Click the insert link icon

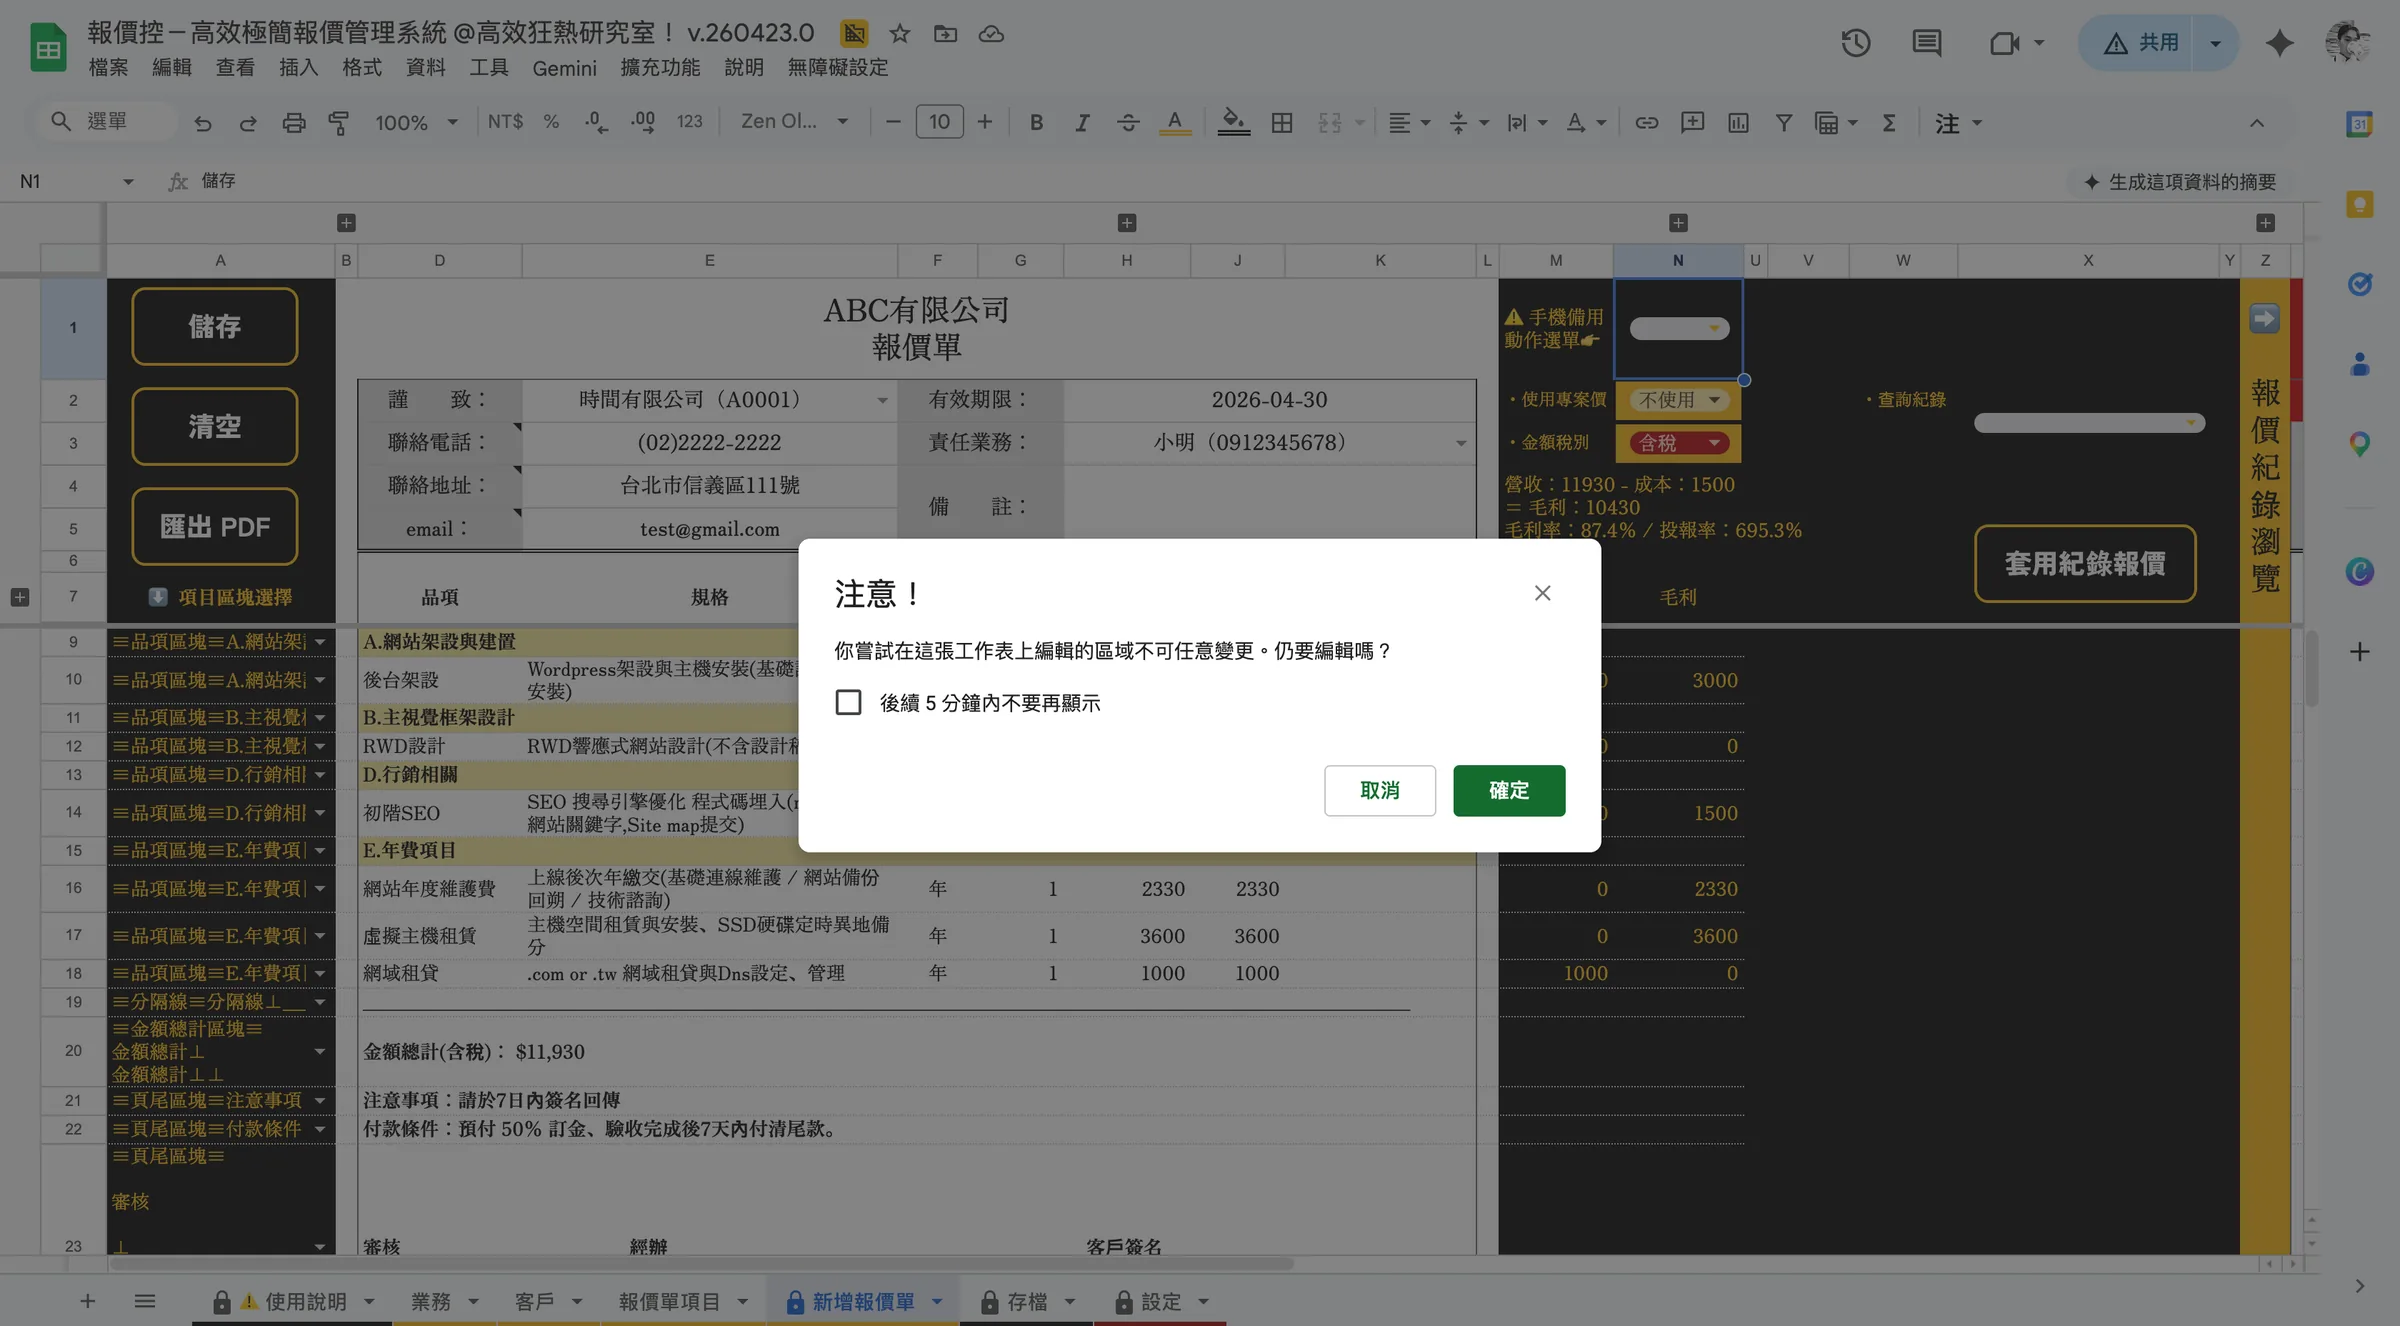[1646, 122]
